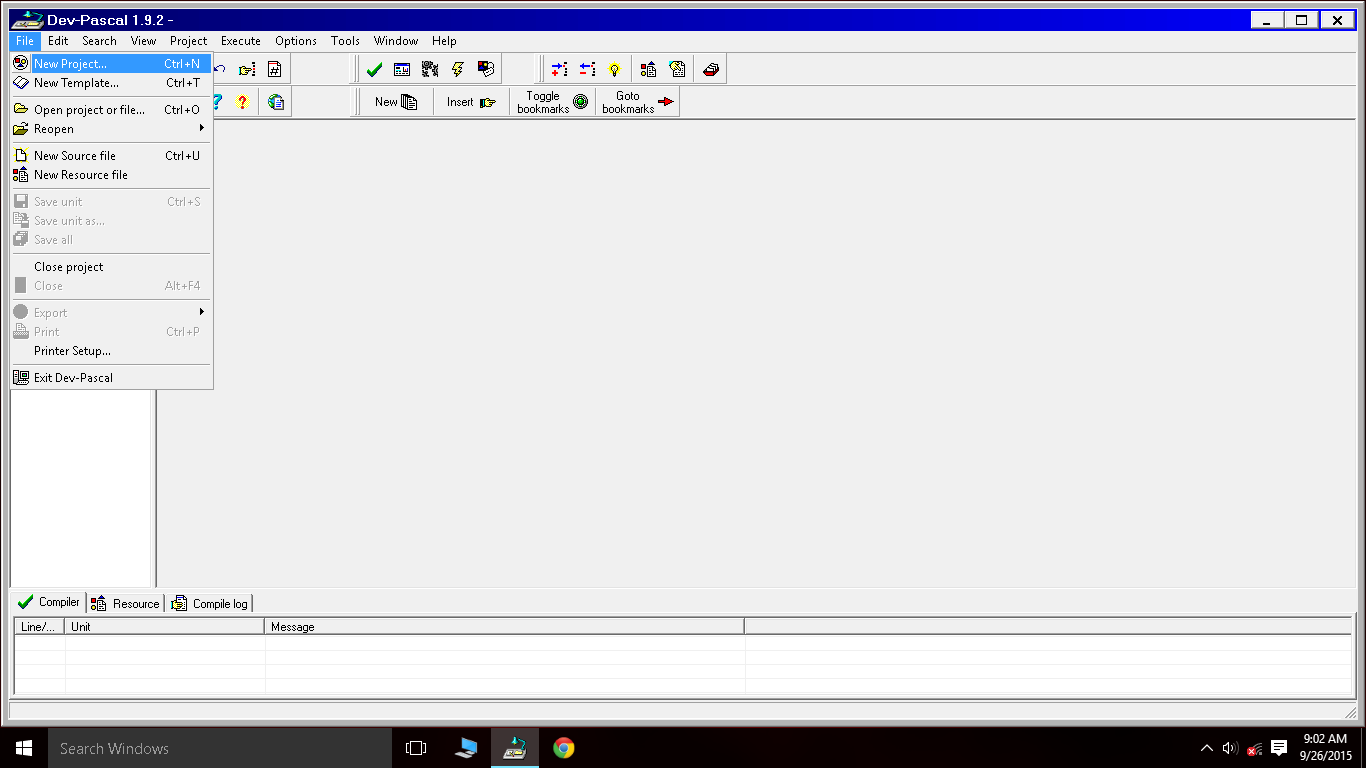1366x768 pixels.
Task: Open the volume control in the system tray
Action: (1230, 748)
